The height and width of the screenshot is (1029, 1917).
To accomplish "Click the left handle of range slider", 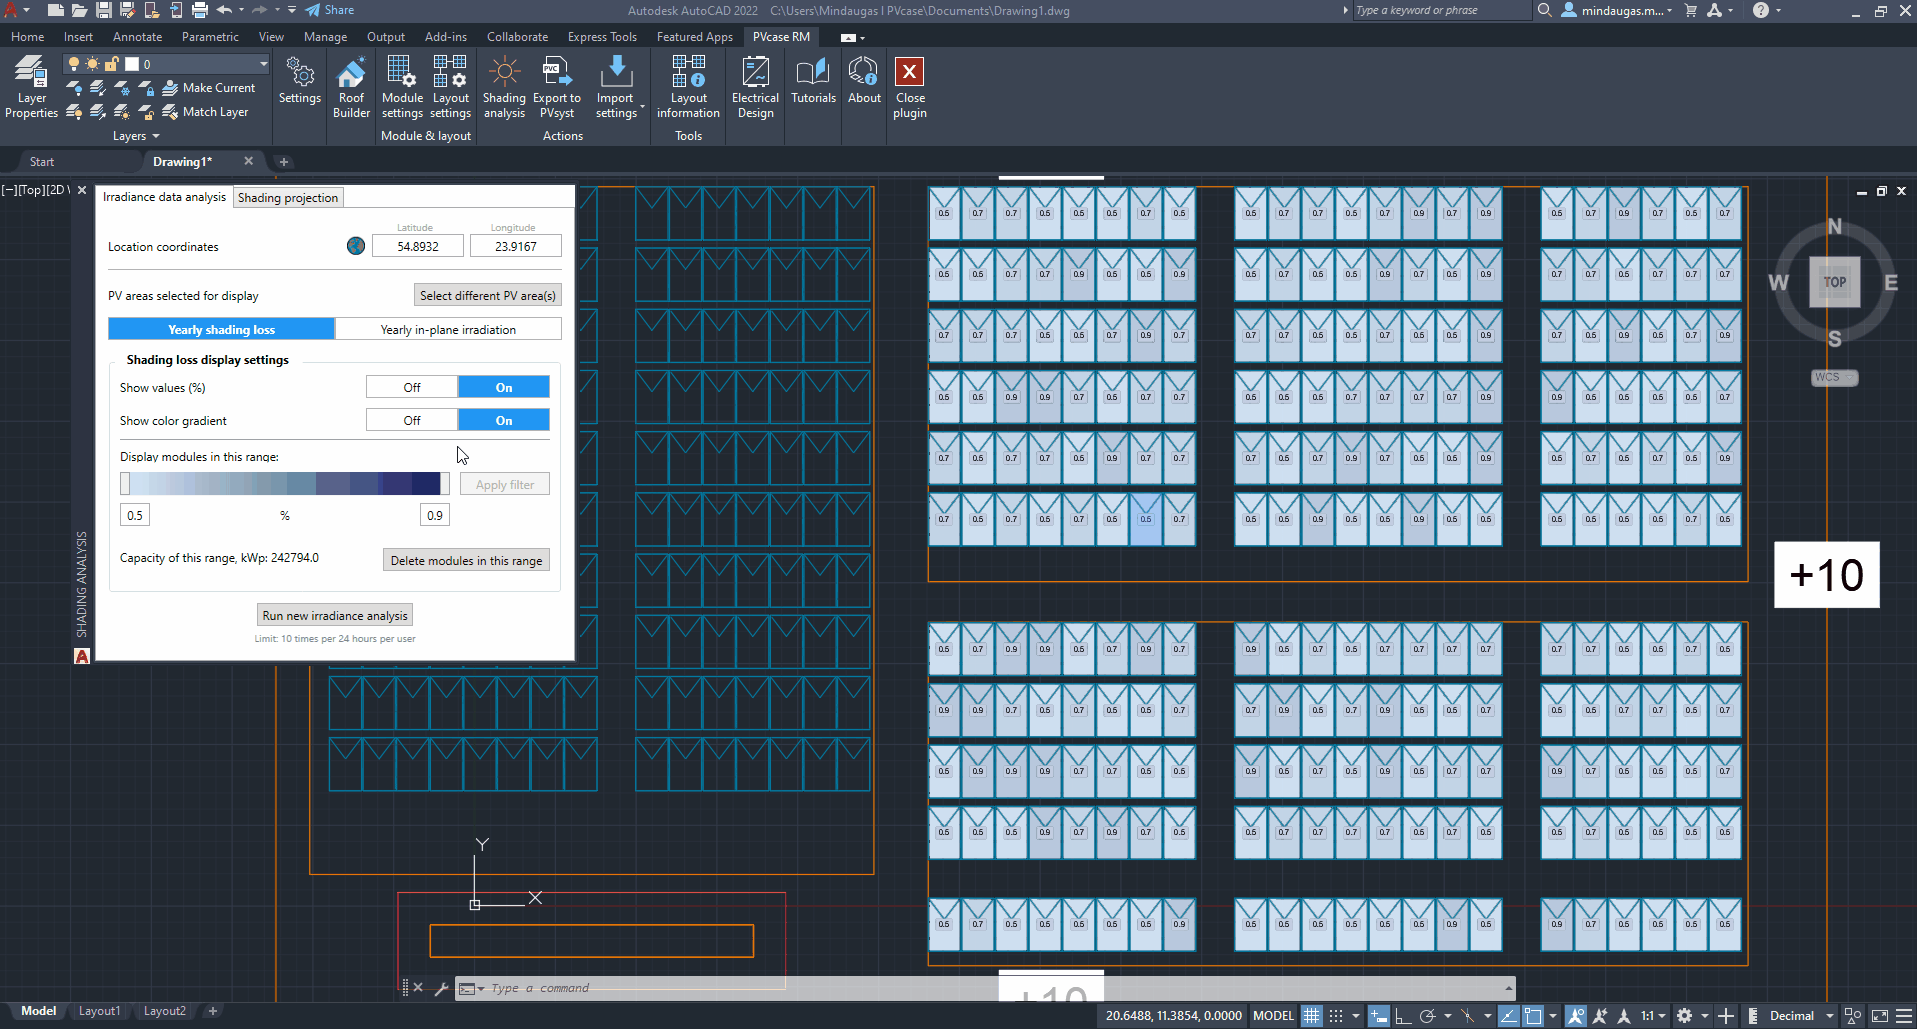I will [125, 484].
